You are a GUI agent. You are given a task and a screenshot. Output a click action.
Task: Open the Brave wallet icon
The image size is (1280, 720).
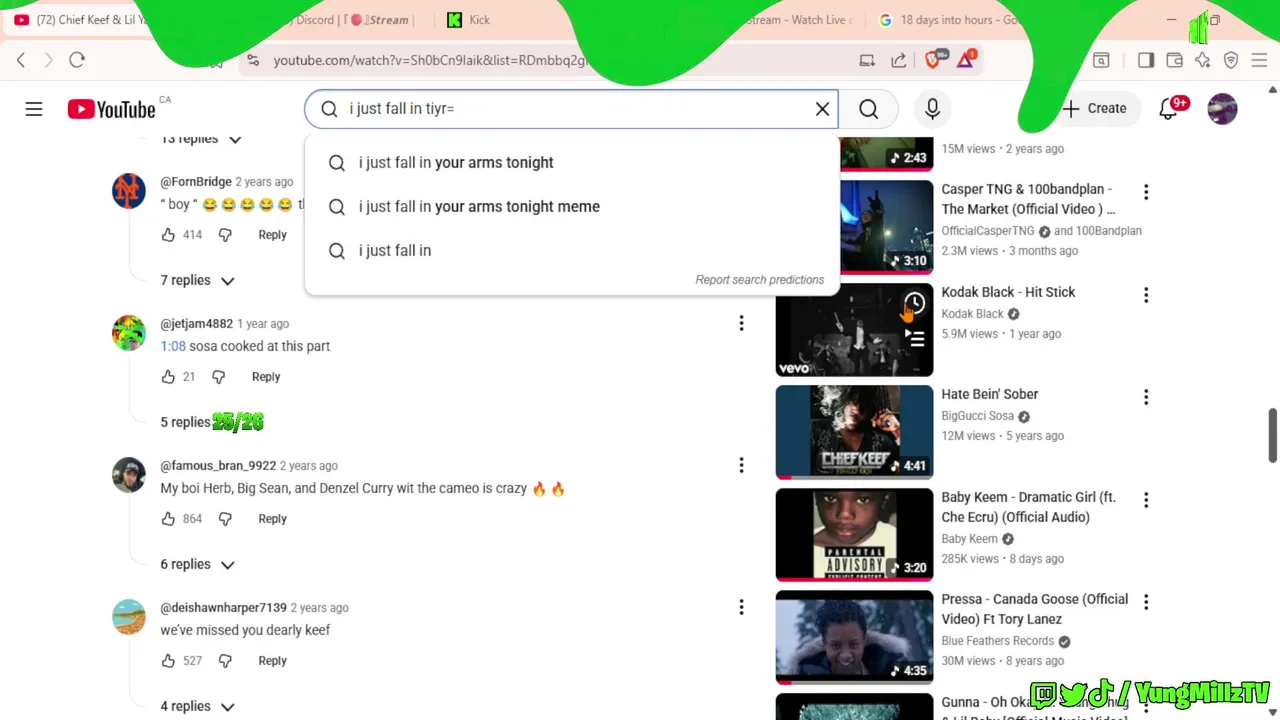click(x=1175, y=60)
